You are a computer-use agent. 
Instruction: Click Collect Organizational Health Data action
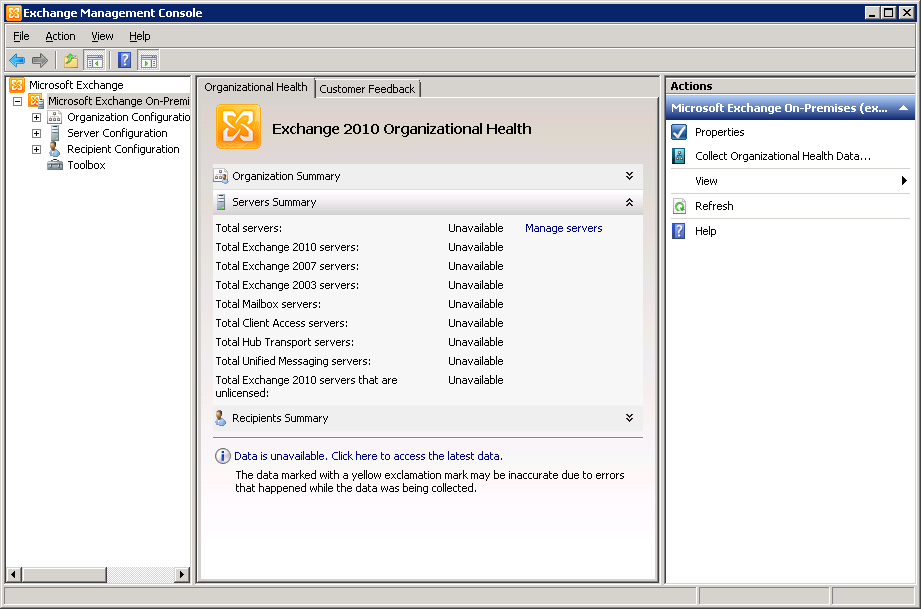(x=783, y=156)
